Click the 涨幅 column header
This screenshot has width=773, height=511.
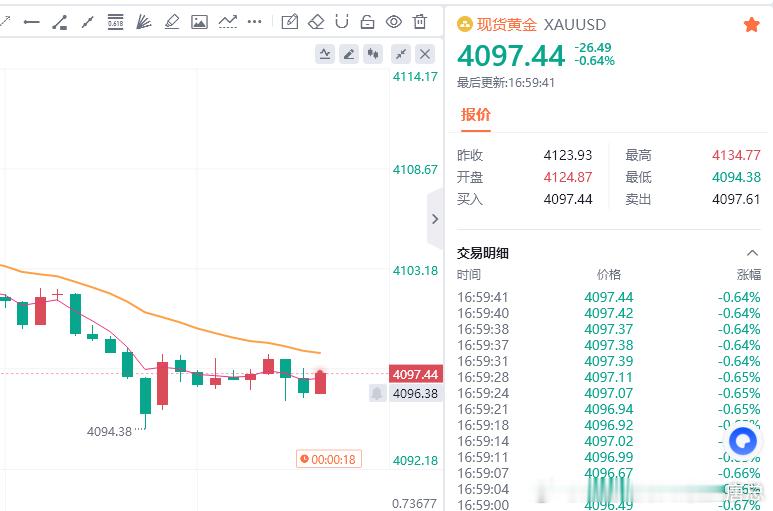(x=748, y=274)
